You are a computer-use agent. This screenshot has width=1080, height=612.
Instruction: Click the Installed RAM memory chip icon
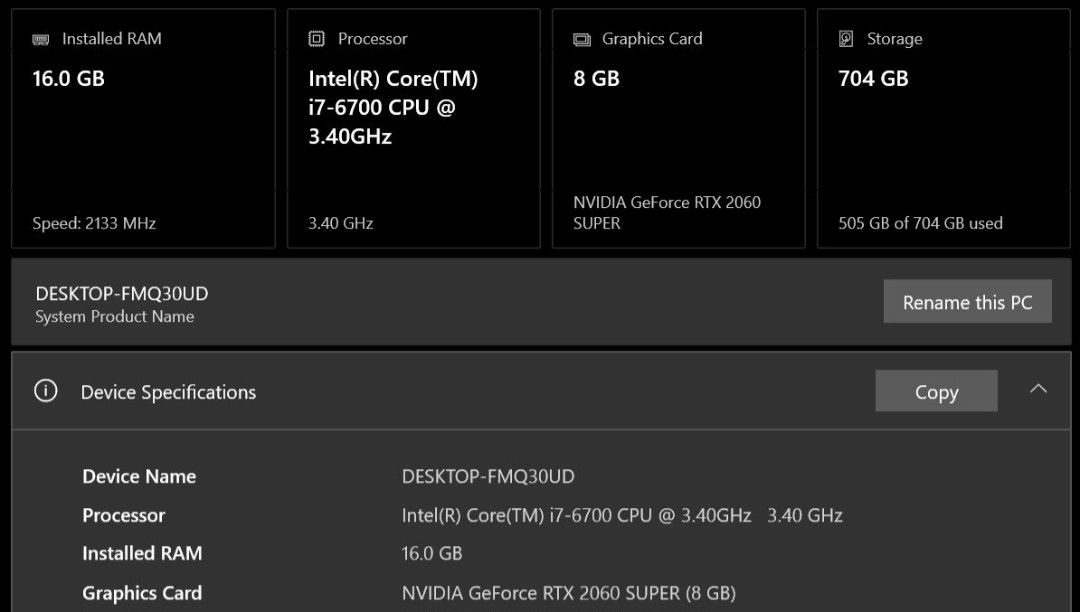point(40,38)
